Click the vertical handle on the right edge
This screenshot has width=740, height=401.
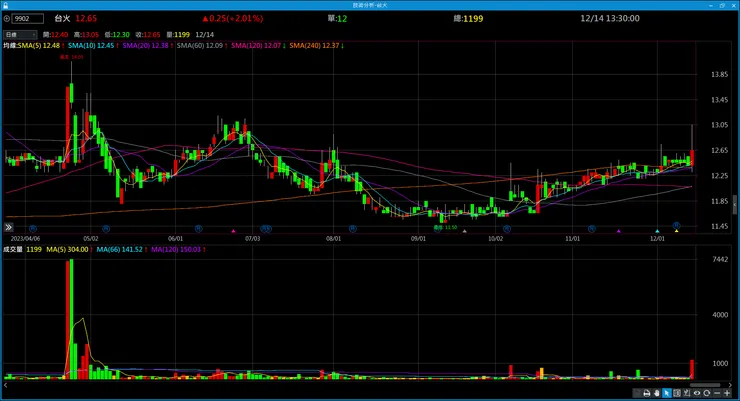pyautogui.click(x=735, y=205)
